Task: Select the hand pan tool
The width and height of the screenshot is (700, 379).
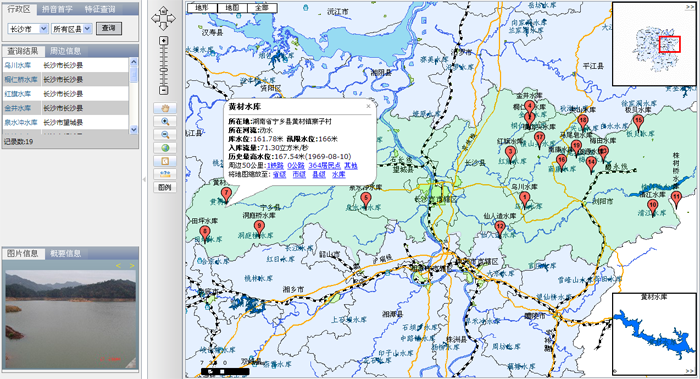Action: click(165, 108)
